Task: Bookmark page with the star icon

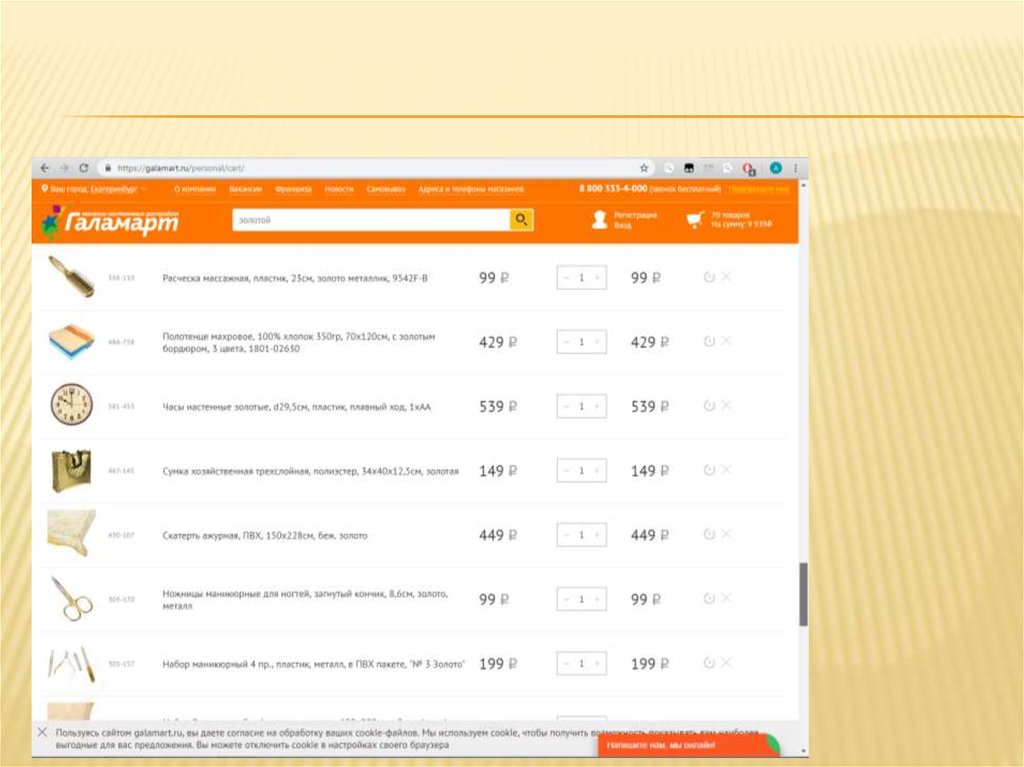Action: [644, 168]
